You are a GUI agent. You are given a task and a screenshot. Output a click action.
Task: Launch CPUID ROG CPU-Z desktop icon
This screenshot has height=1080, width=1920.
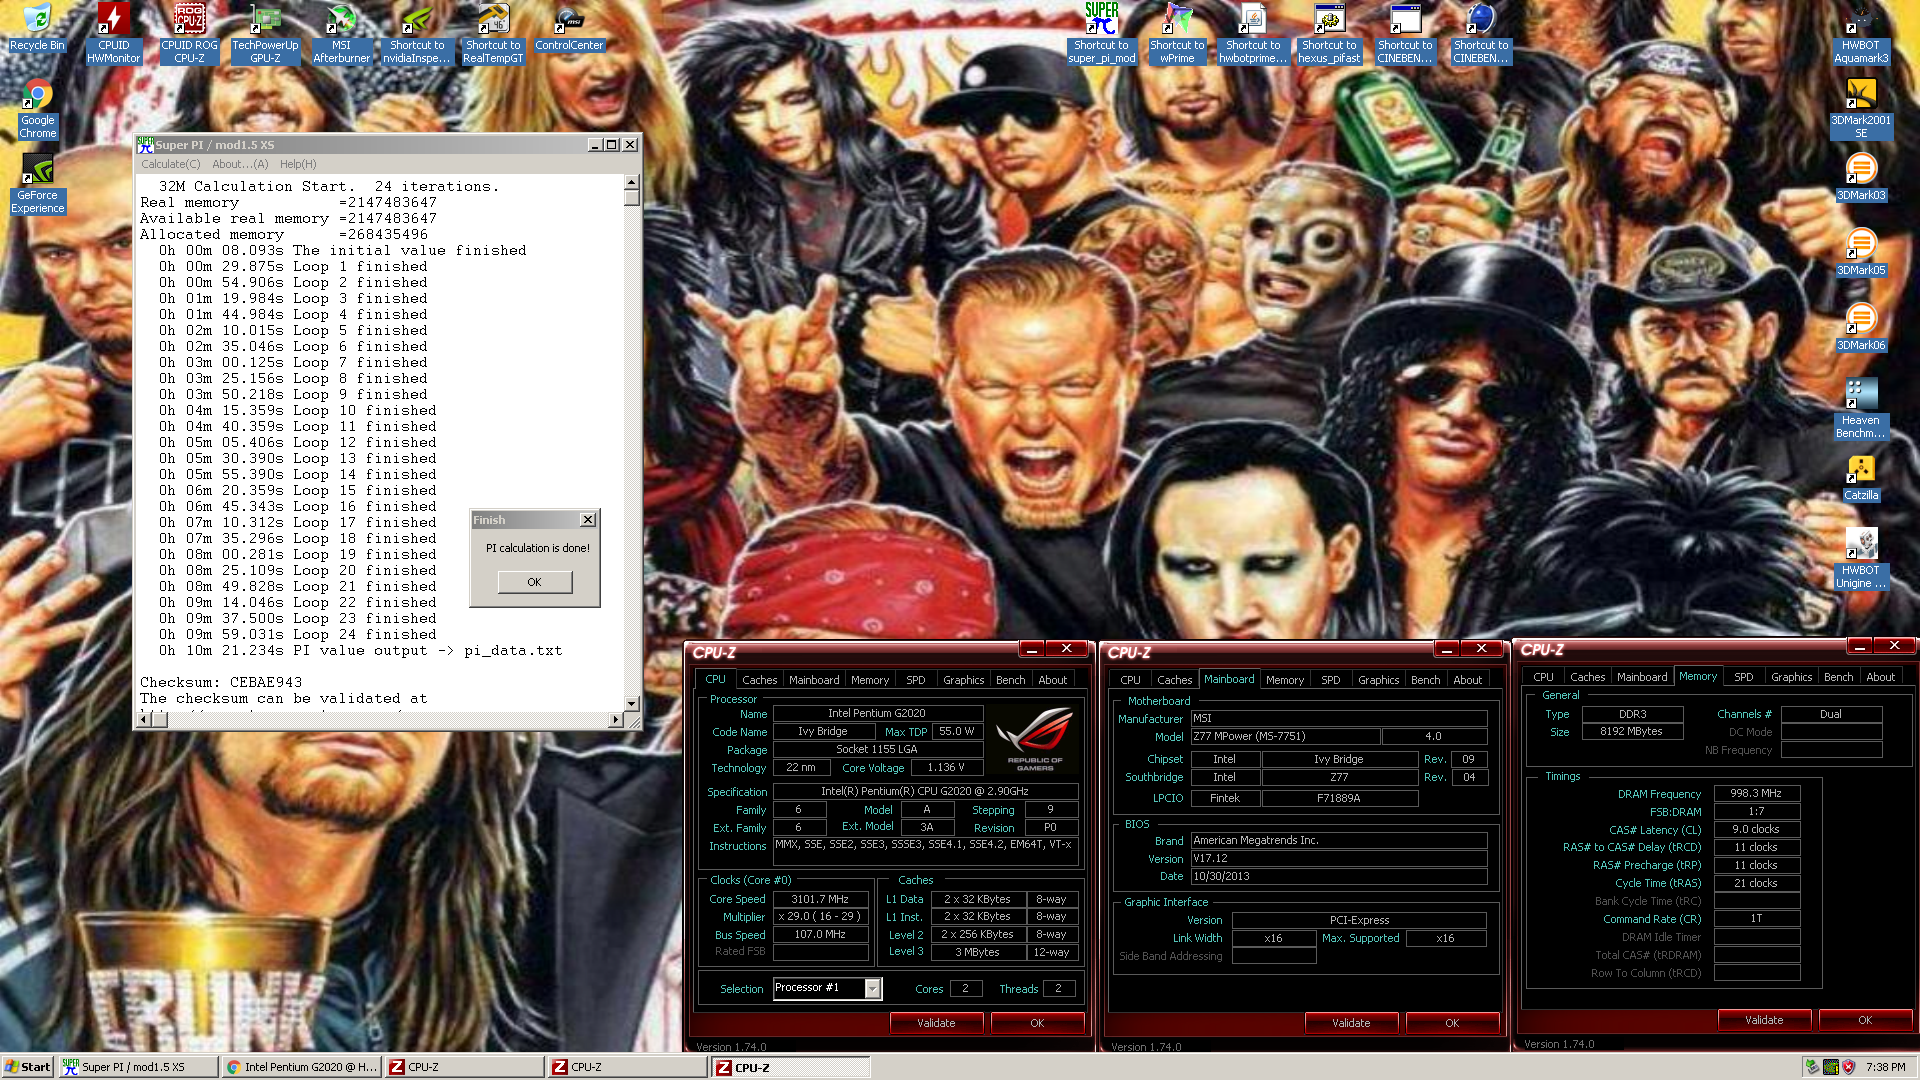[189, 33]
